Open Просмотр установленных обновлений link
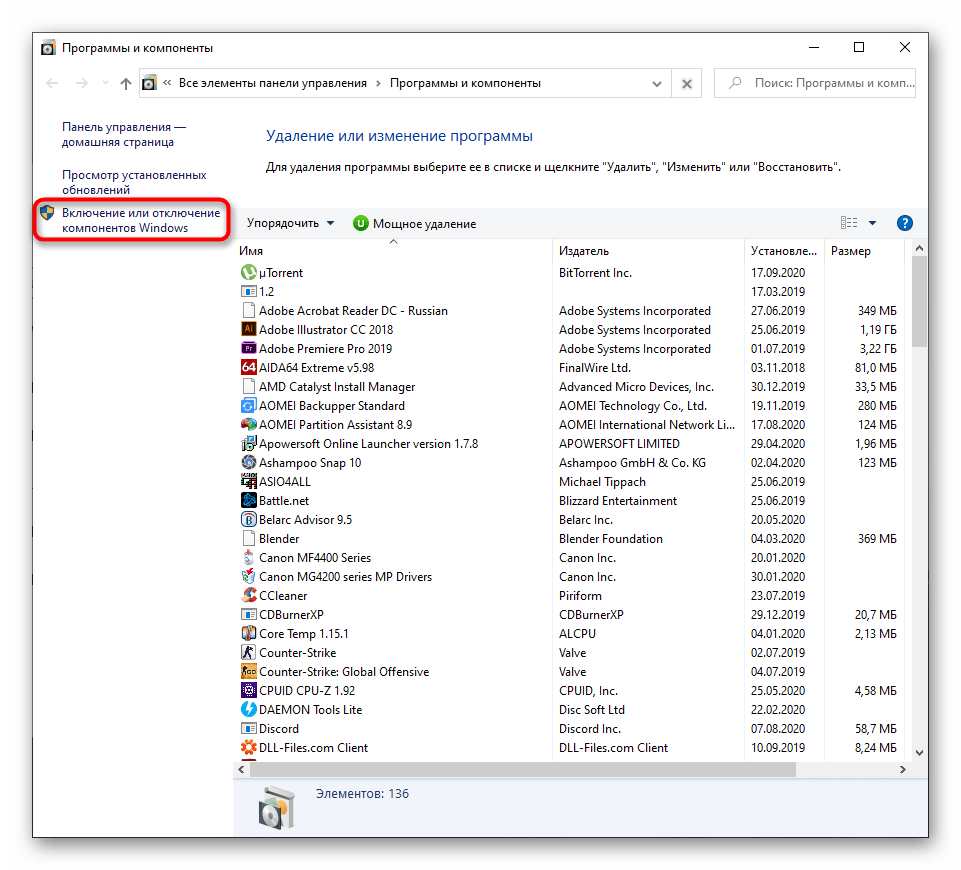 (x=134, y=182)
